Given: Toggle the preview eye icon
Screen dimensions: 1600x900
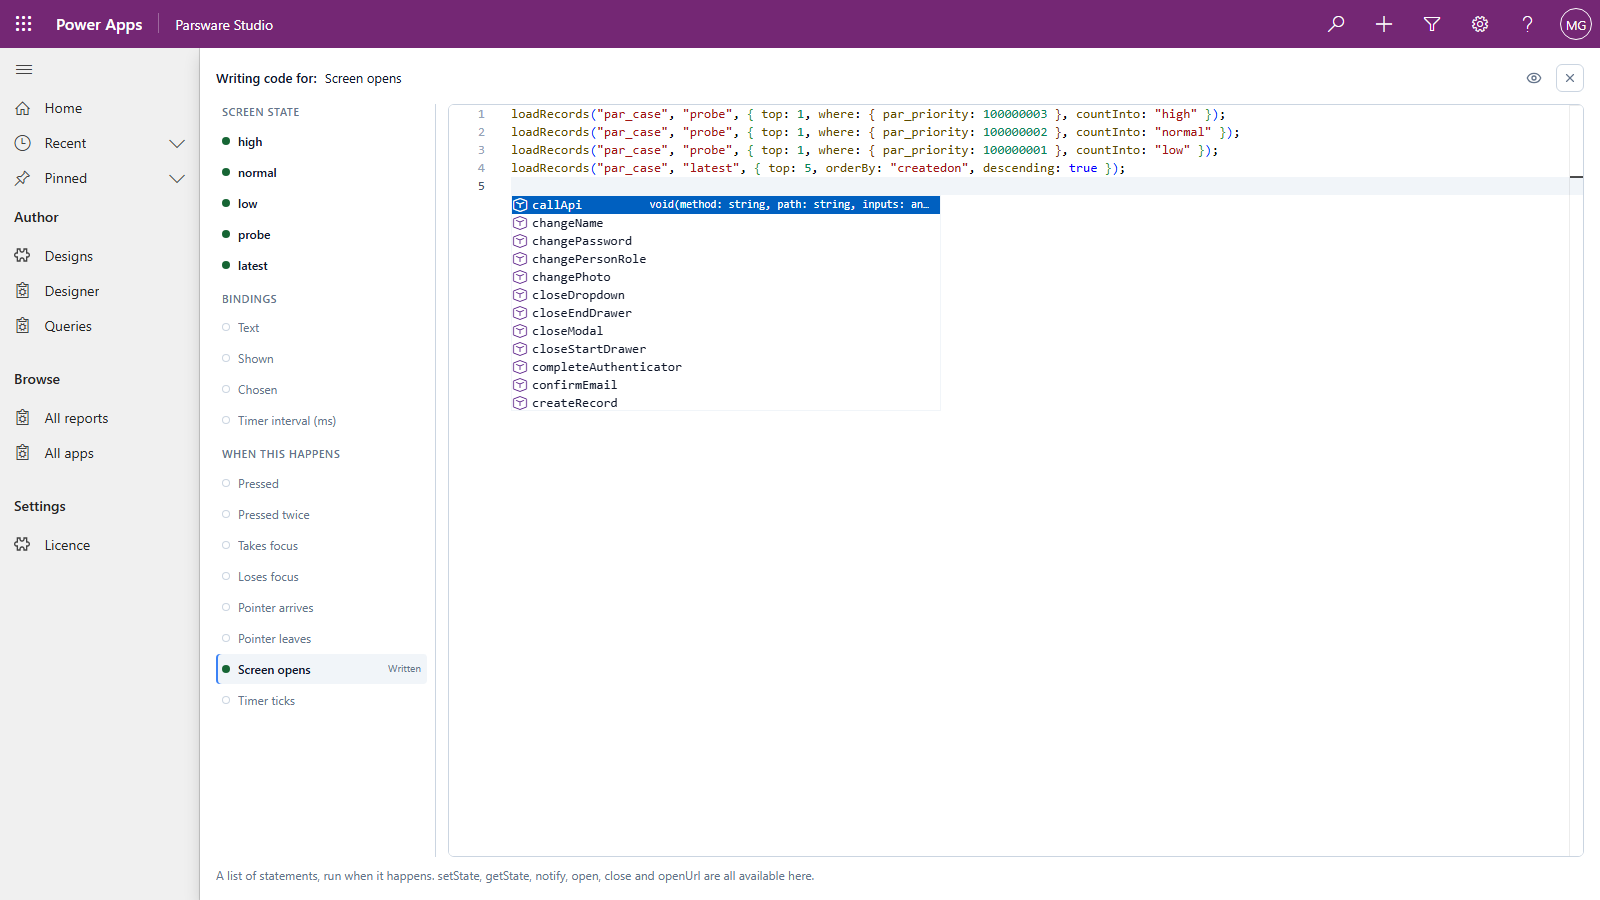Looking at the screenshot, I should pos(1534,78).
